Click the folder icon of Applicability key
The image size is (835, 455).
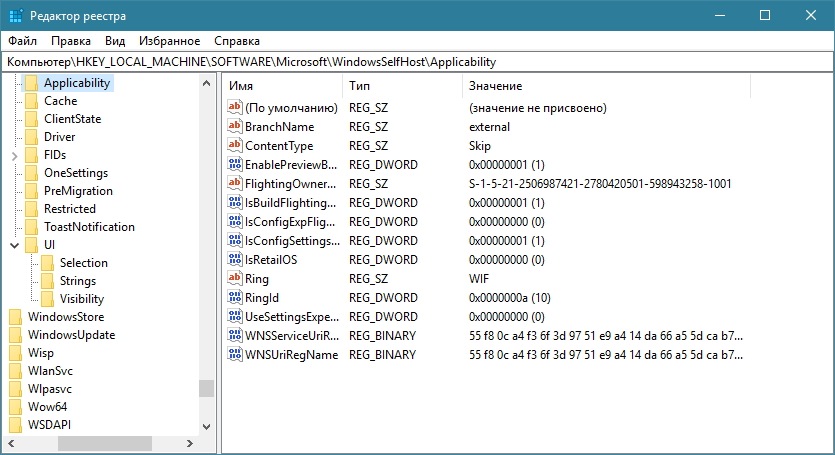31,83
